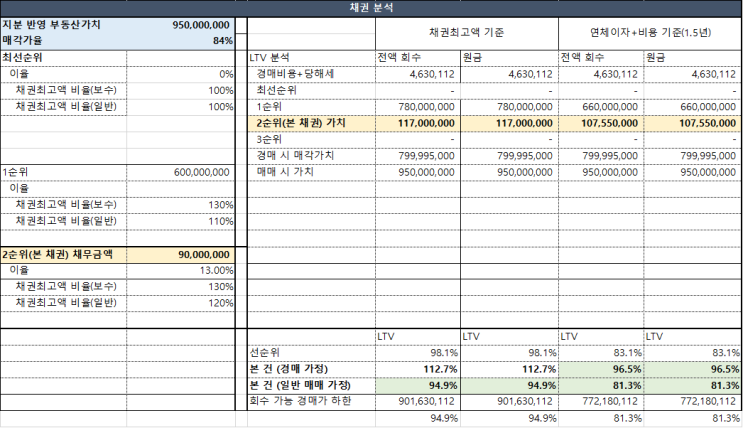Select the first 901,630,112 value cell
The width and height of the screenshot is (743, 428).
(x=418, y=402)
